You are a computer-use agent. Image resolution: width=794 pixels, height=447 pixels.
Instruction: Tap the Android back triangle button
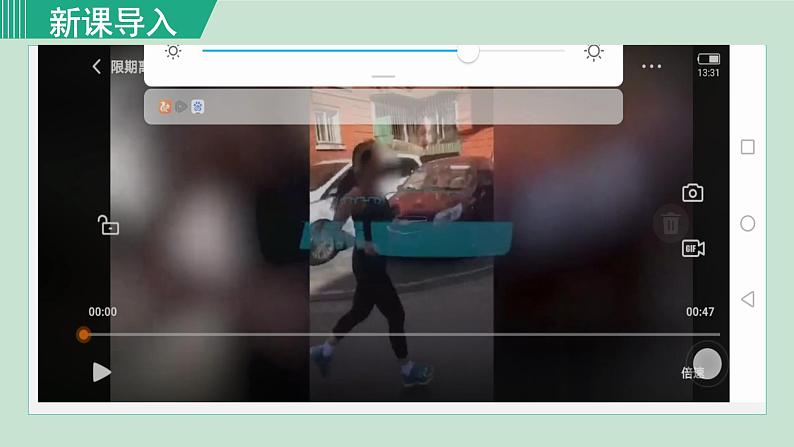point(747,299)
